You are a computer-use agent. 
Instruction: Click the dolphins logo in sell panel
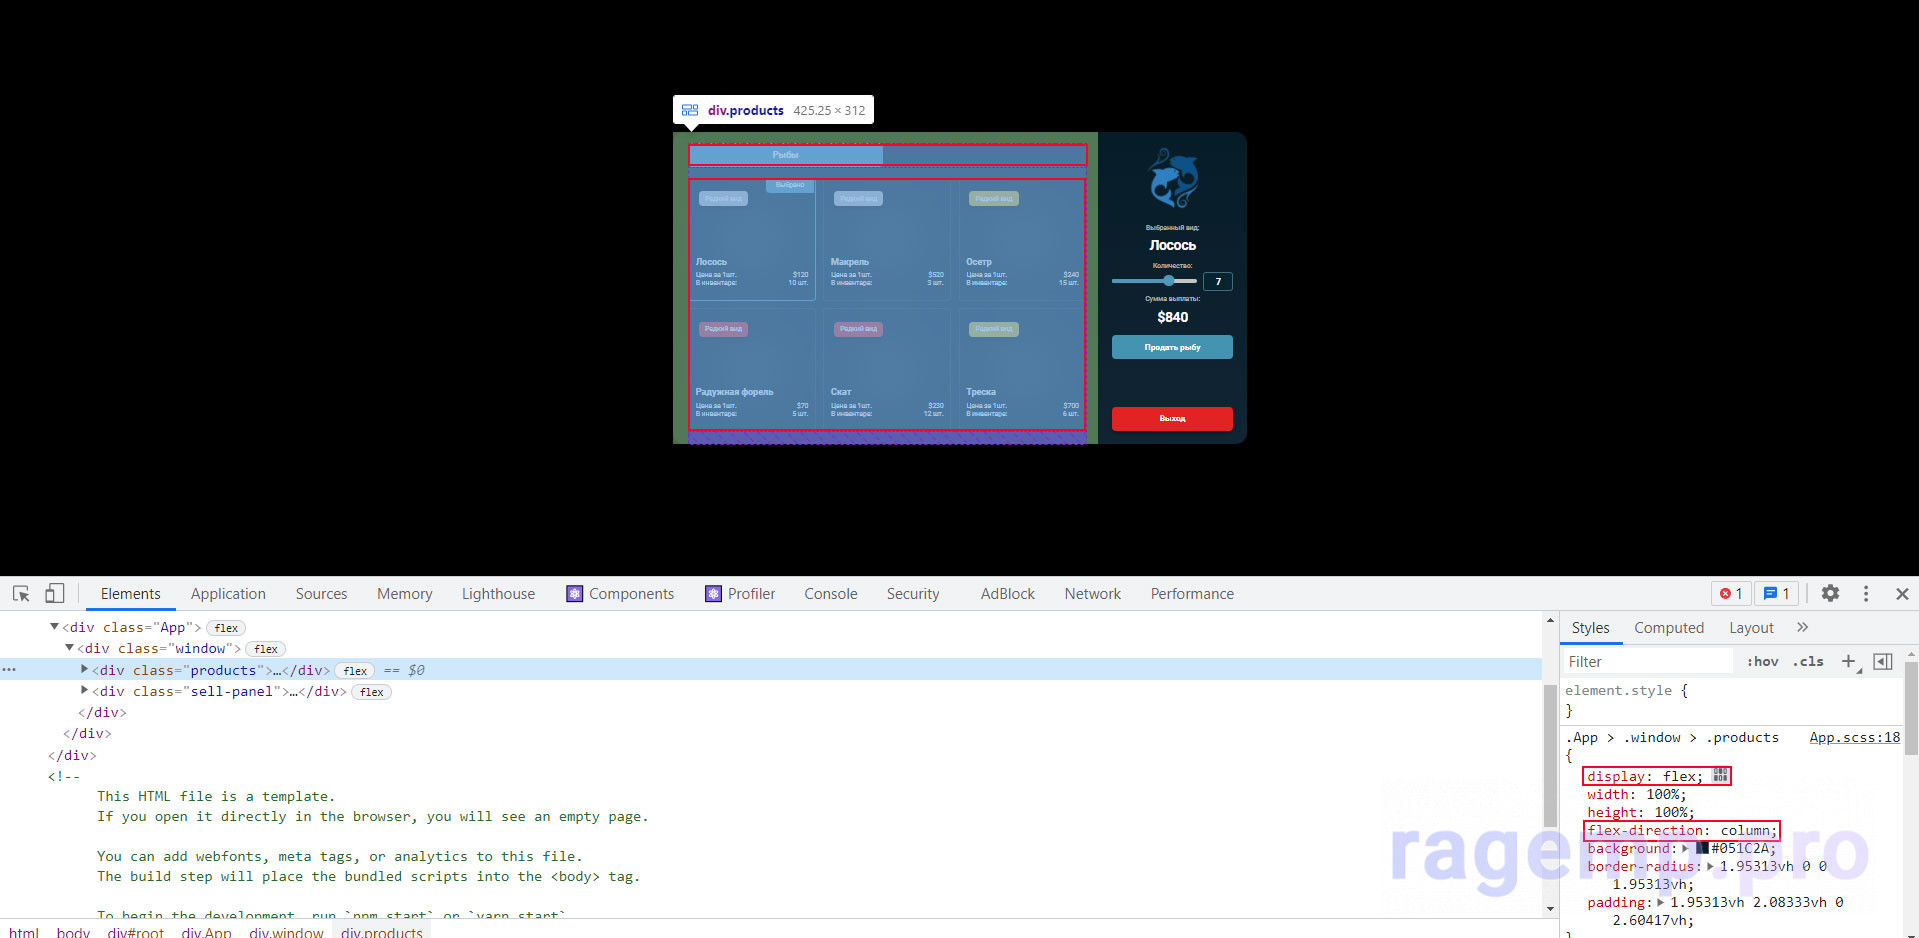coord(1172,178)
